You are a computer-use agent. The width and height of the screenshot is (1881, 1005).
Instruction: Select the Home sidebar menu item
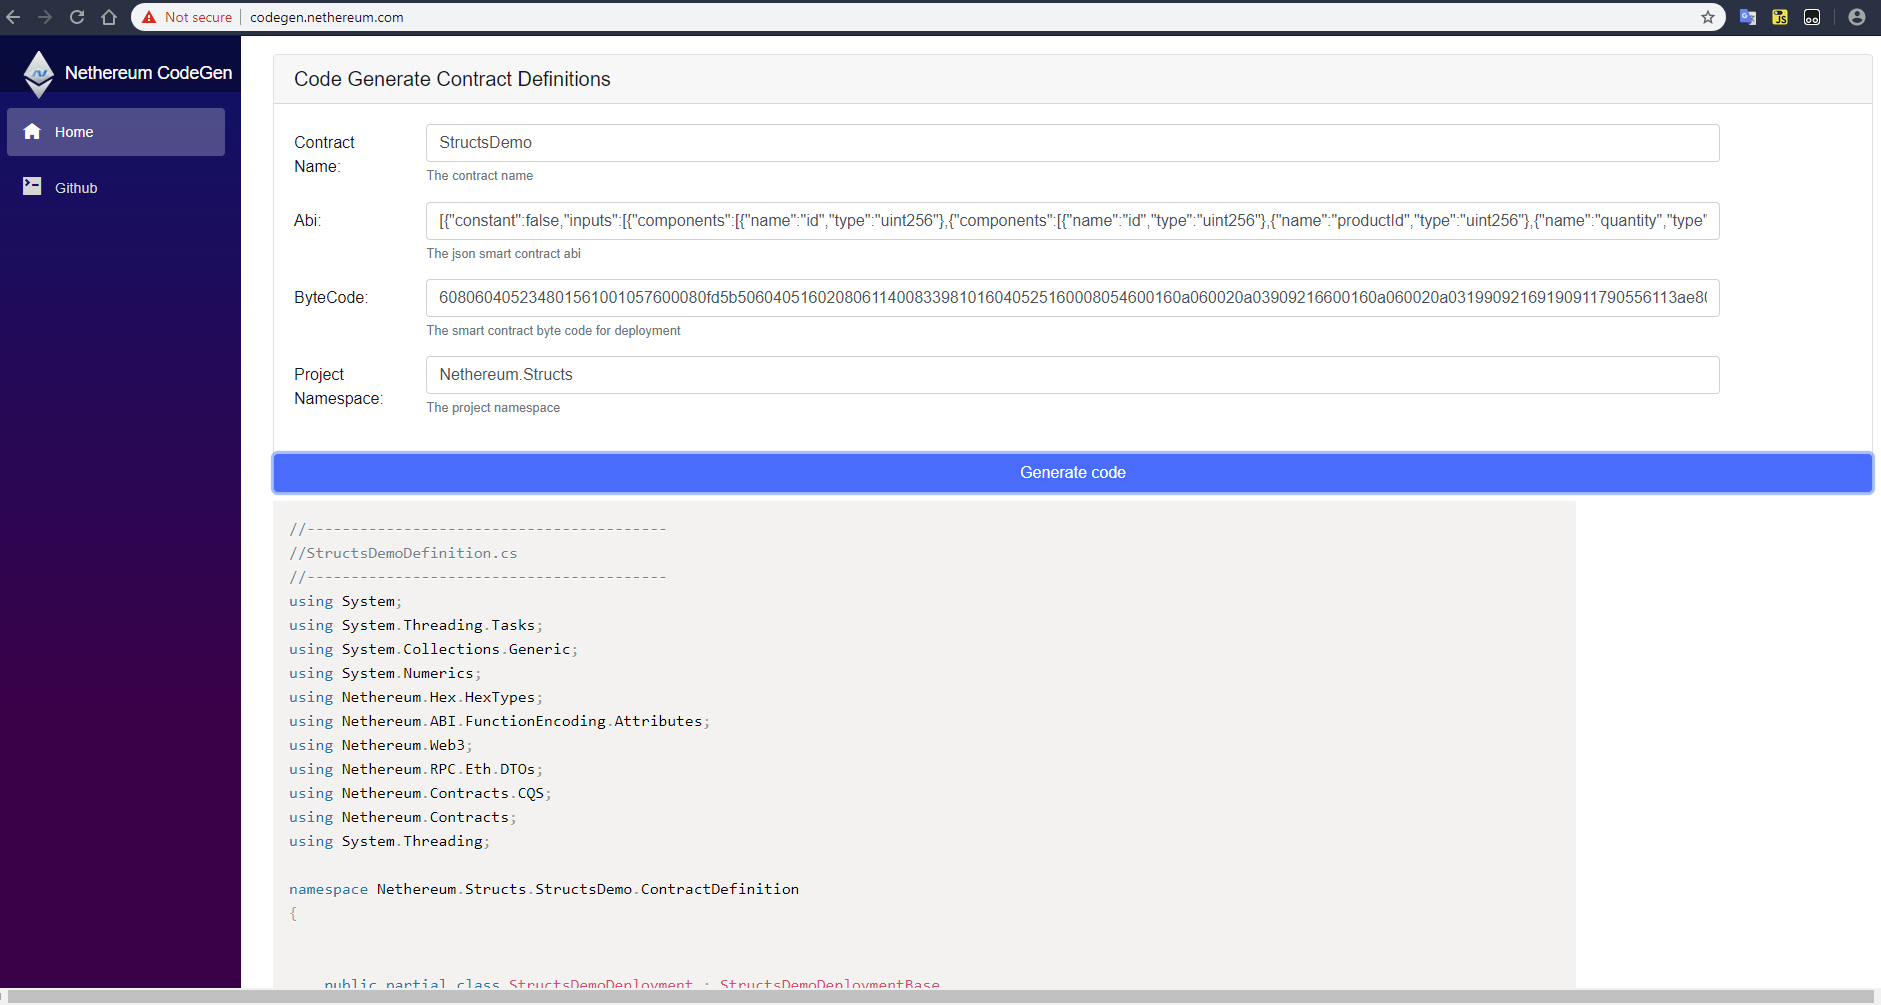point(116,132)
